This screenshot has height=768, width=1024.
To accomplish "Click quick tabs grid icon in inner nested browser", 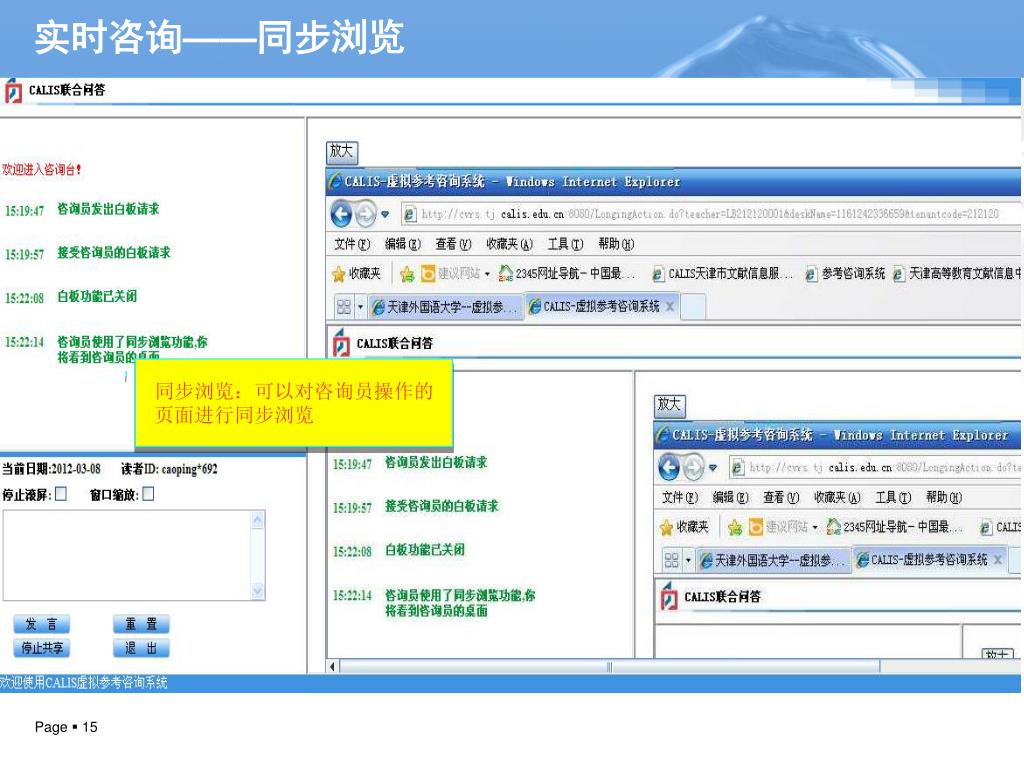I will [671, 560].
